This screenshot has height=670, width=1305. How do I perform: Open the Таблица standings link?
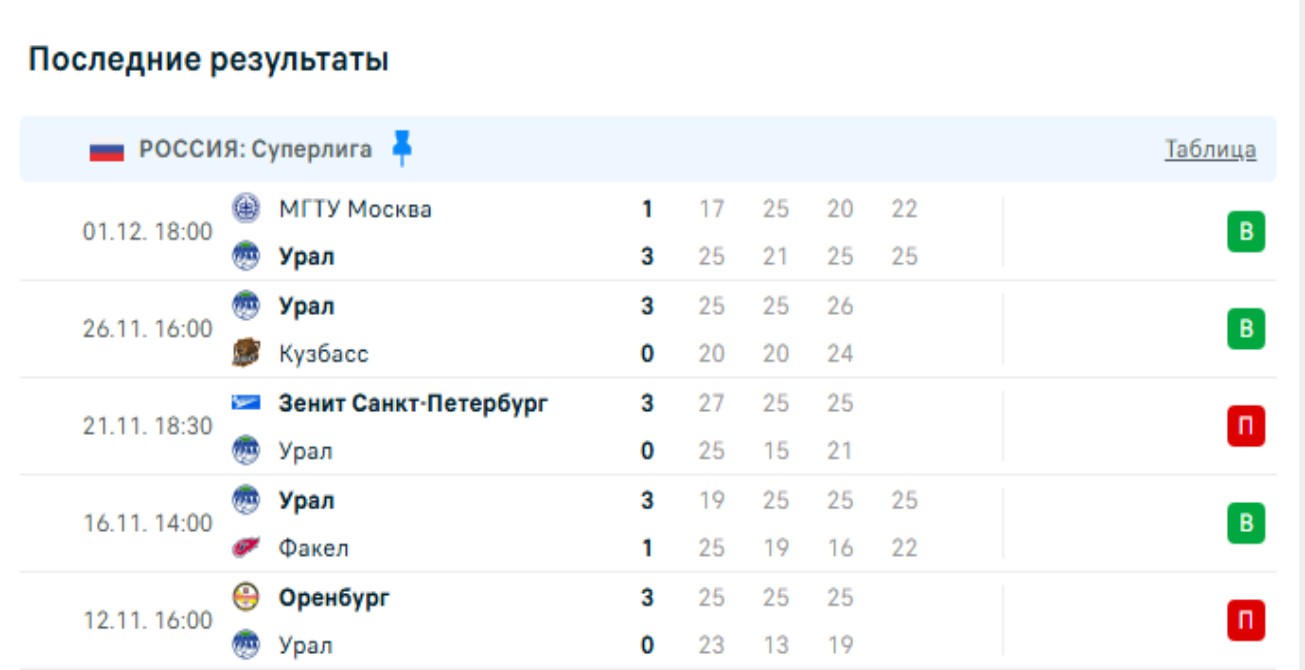pos(1210,150)
